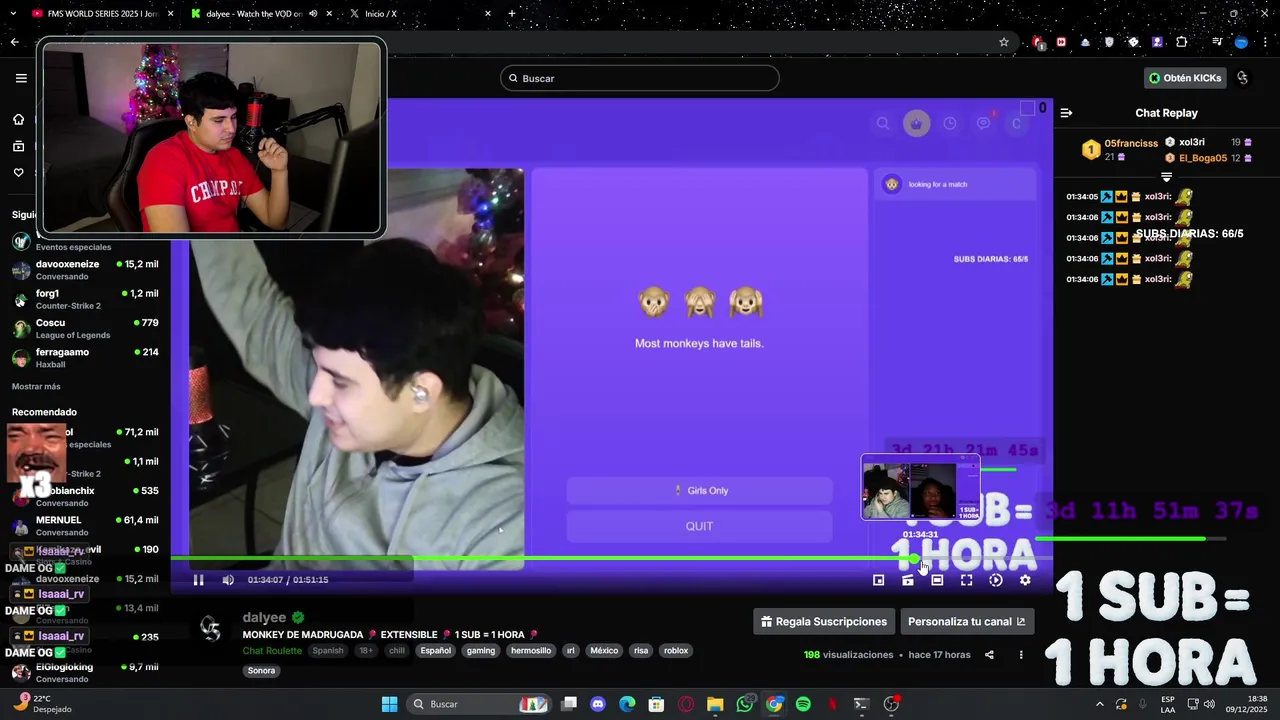Select the México tag
The height and width of the screenshot is (720, 1280).
coord(604,650)
